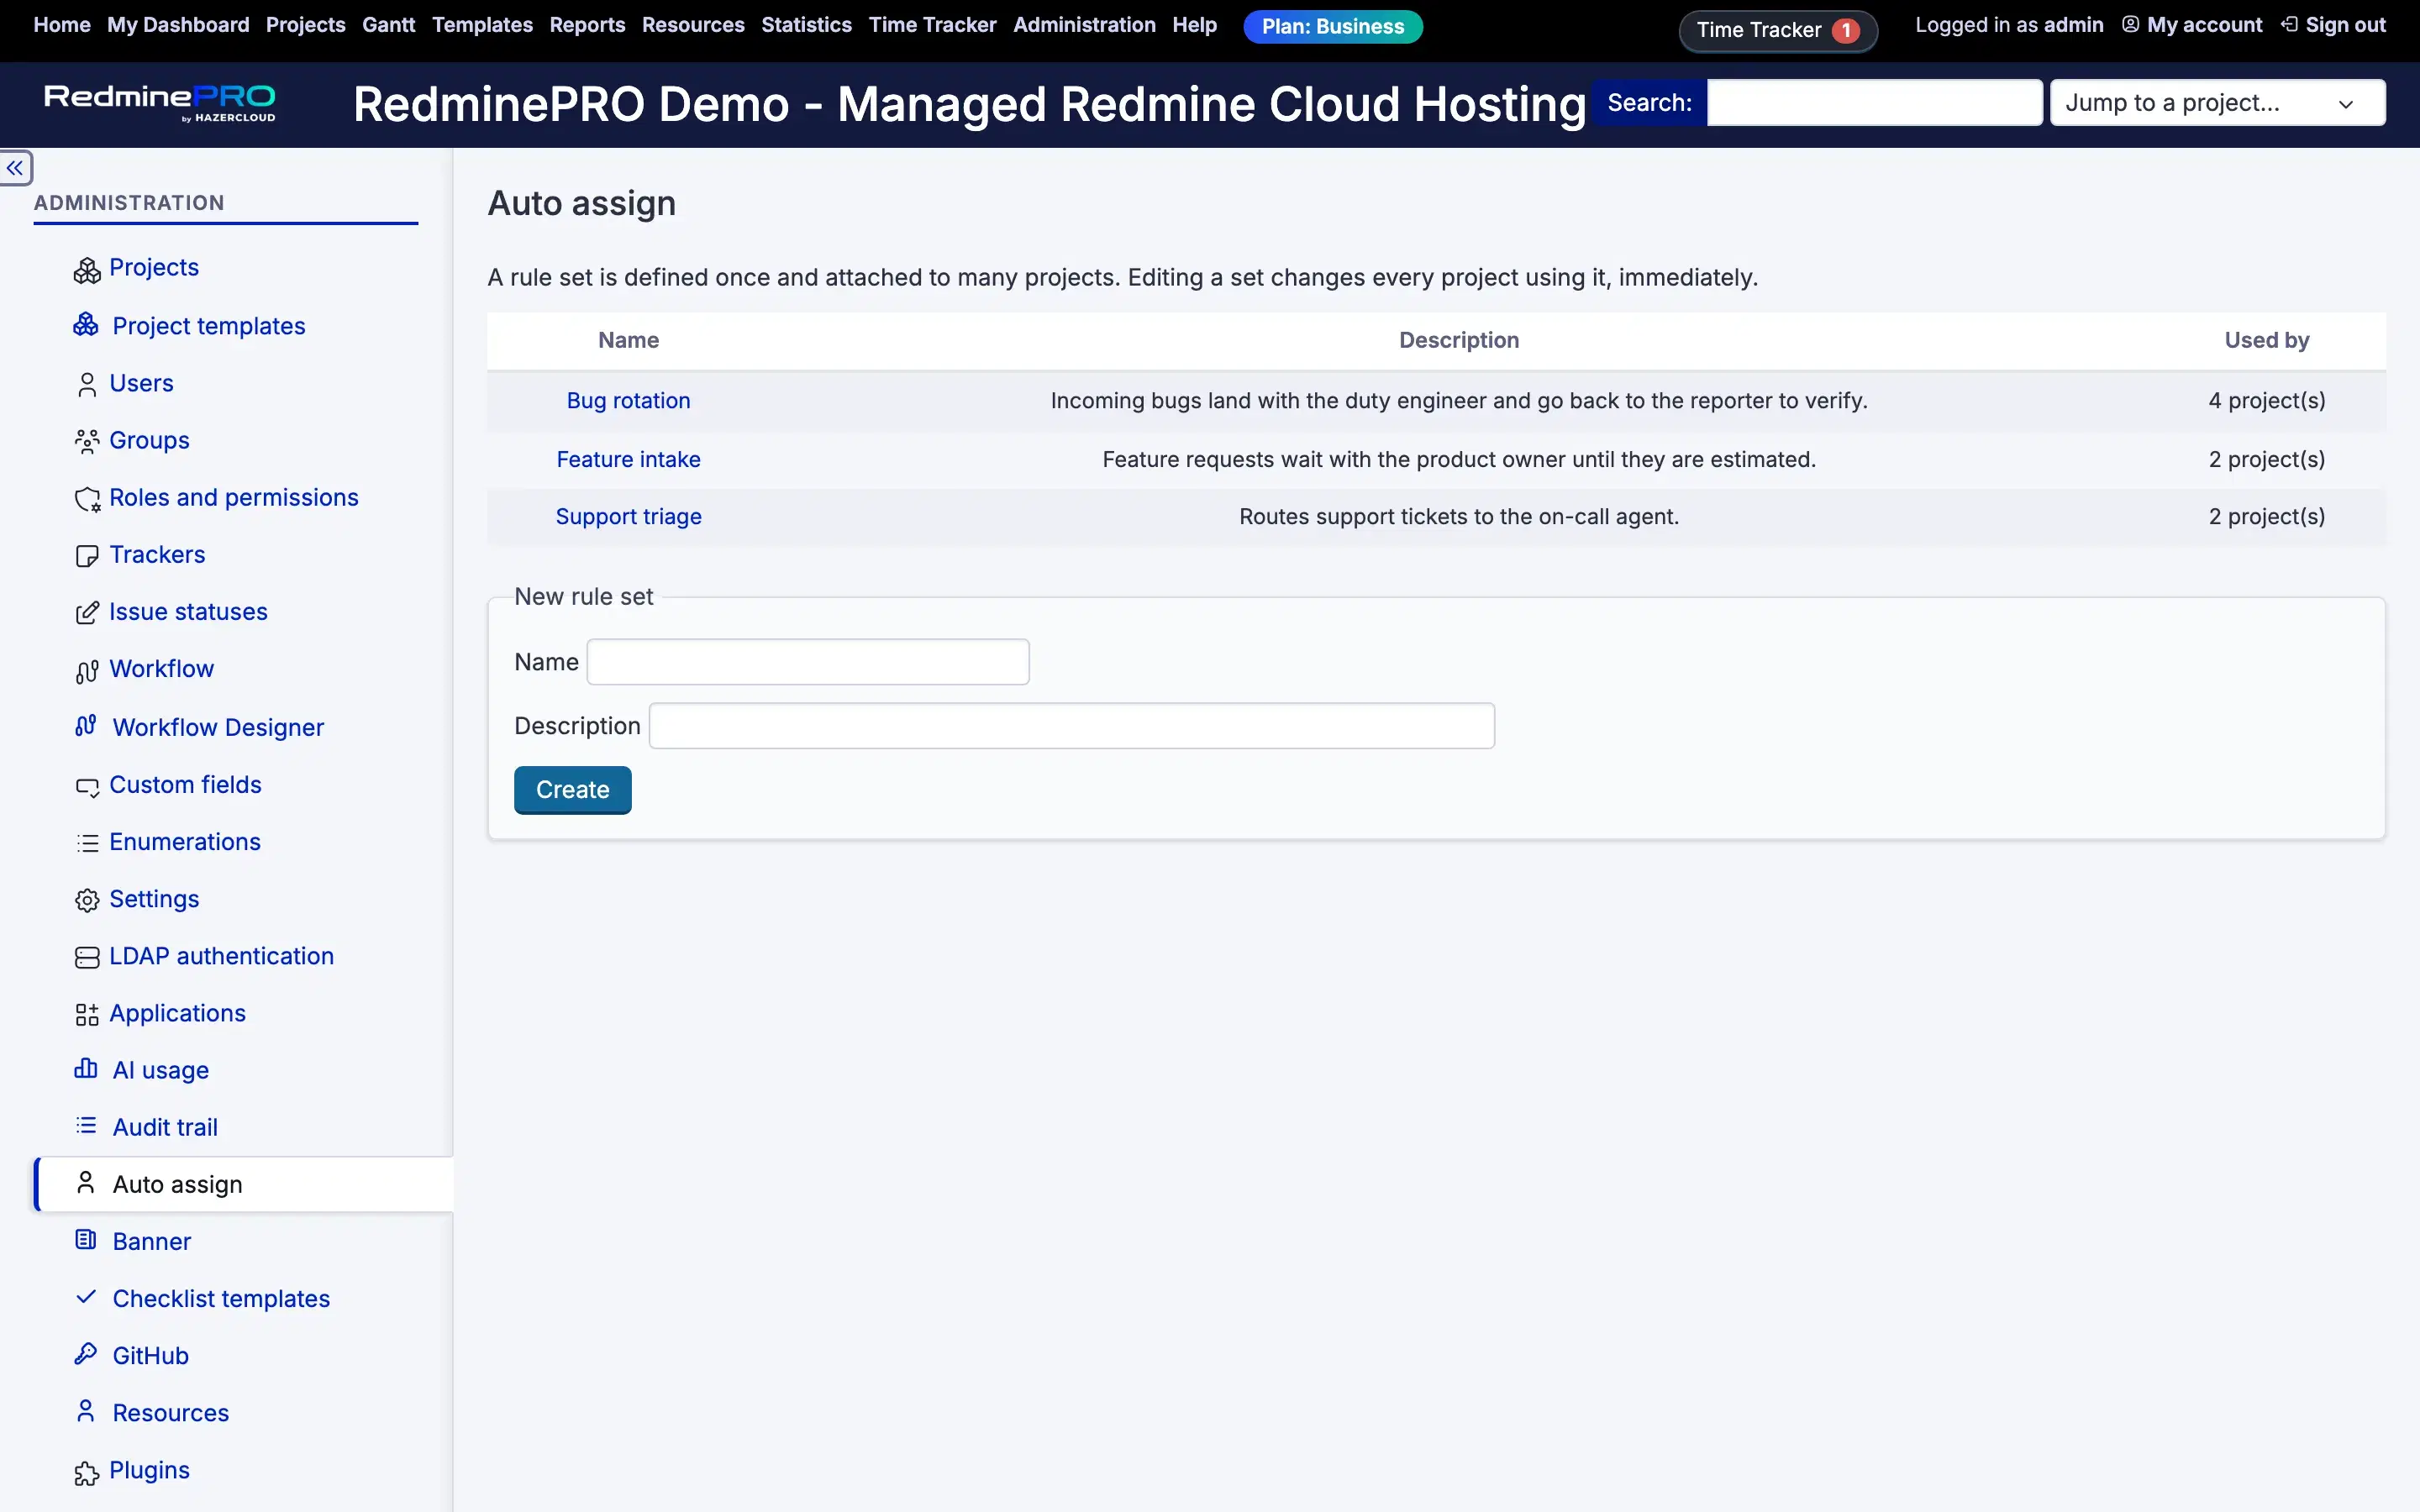
Task: Click the Users person icon
Action: (x=87, y=385)
